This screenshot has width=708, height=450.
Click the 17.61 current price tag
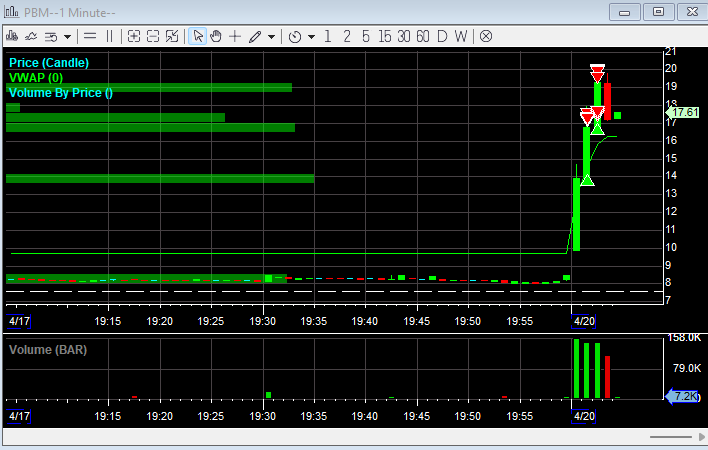(x=683, y=112)
